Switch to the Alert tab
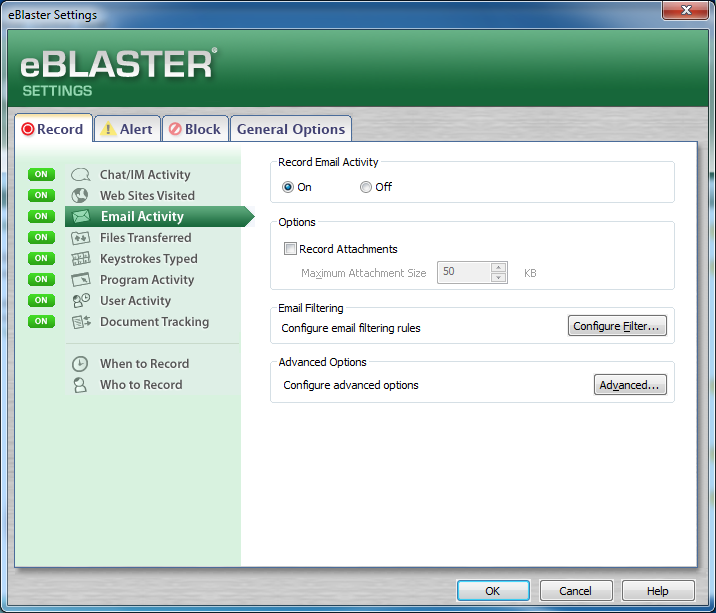Image resolution: width=716 pixels, height=613 pixels. 127,129
